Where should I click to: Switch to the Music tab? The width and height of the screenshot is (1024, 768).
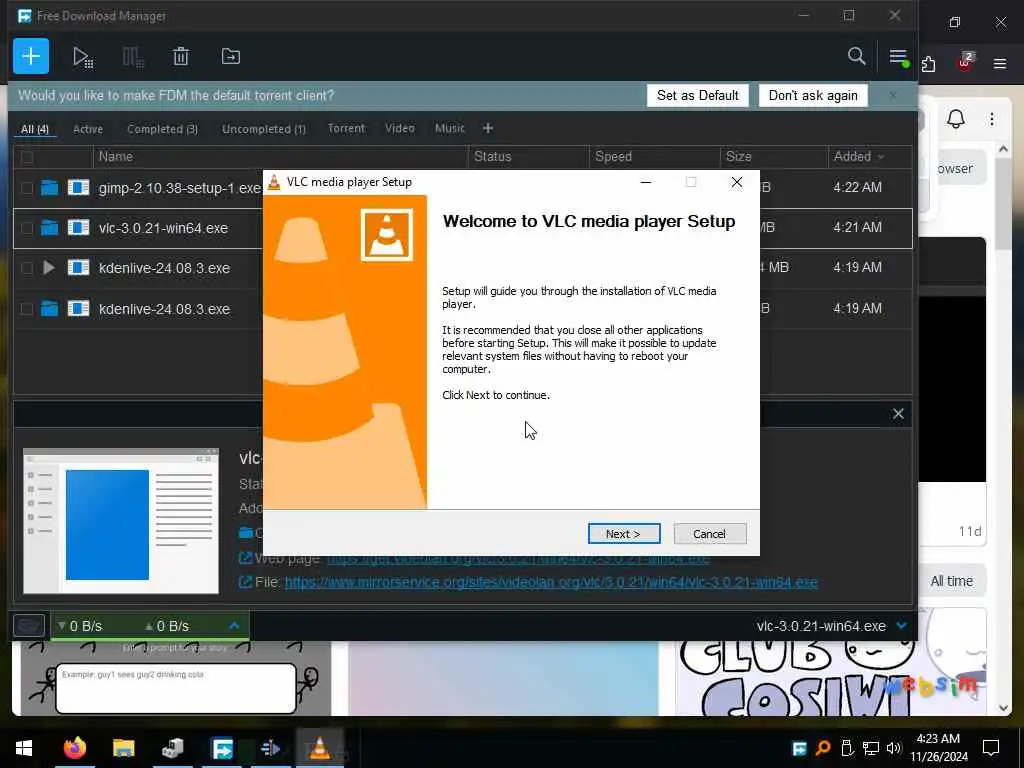click(x=450, y=128)
